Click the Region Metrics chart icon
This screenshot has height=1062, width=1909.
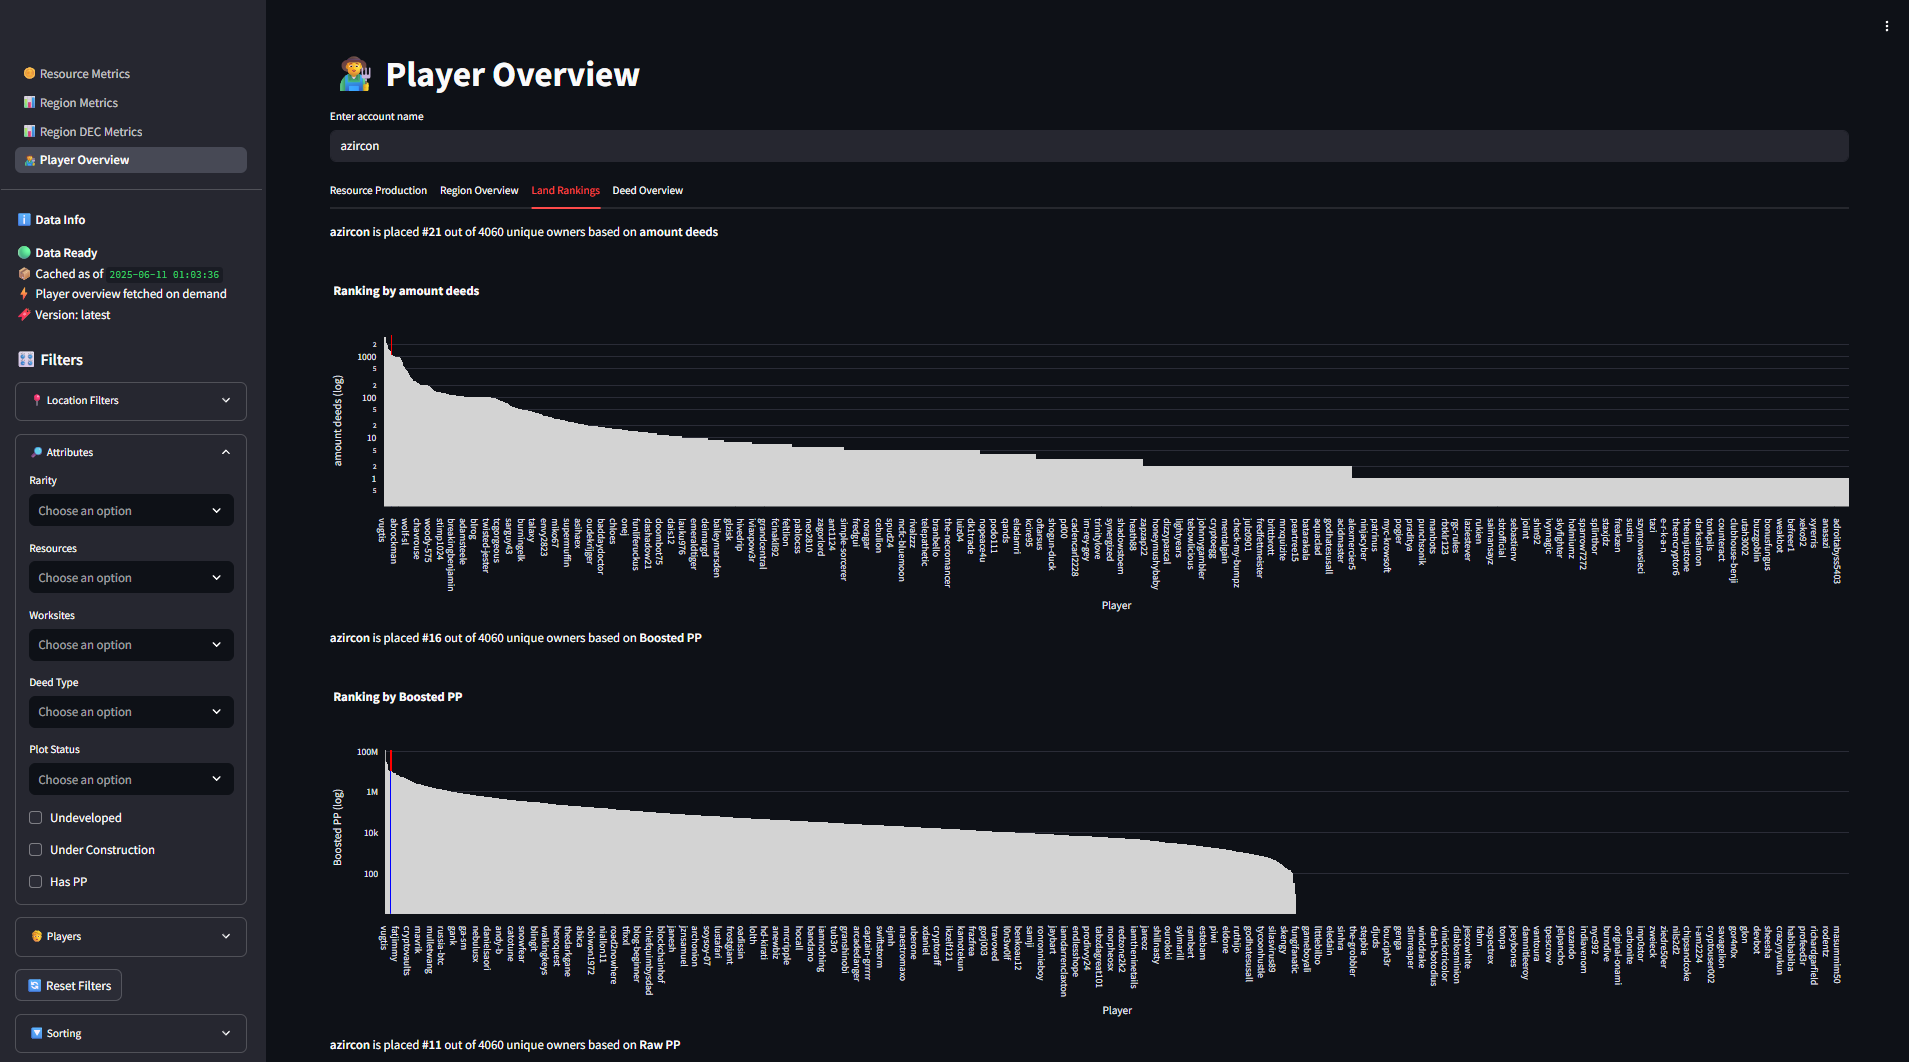click(x=30, y=103)
